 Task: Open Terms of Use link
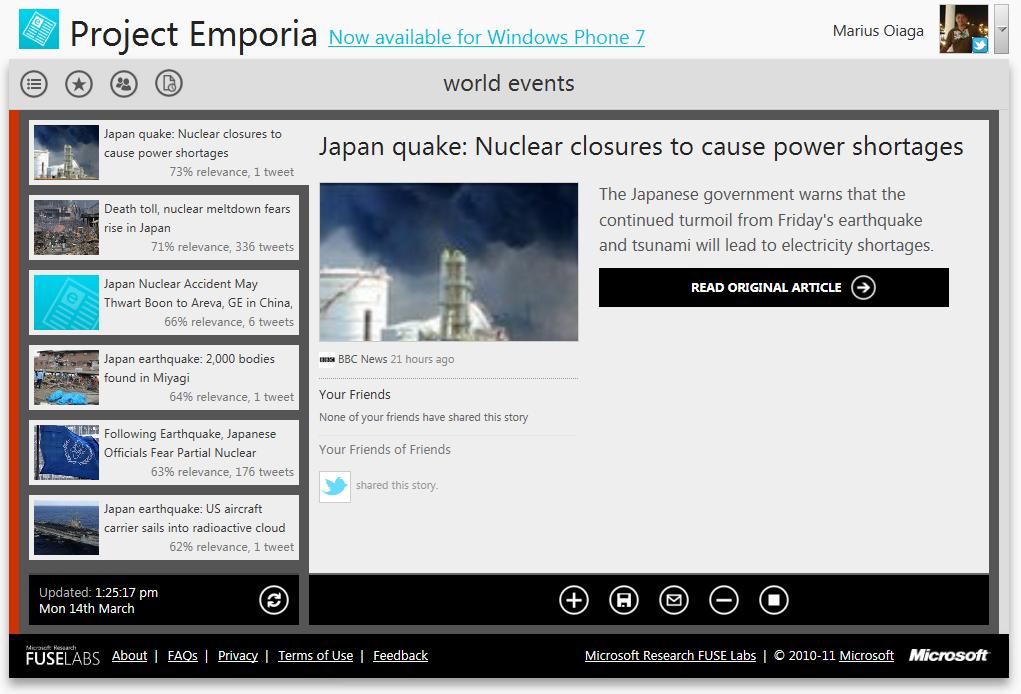pos(316,656)
